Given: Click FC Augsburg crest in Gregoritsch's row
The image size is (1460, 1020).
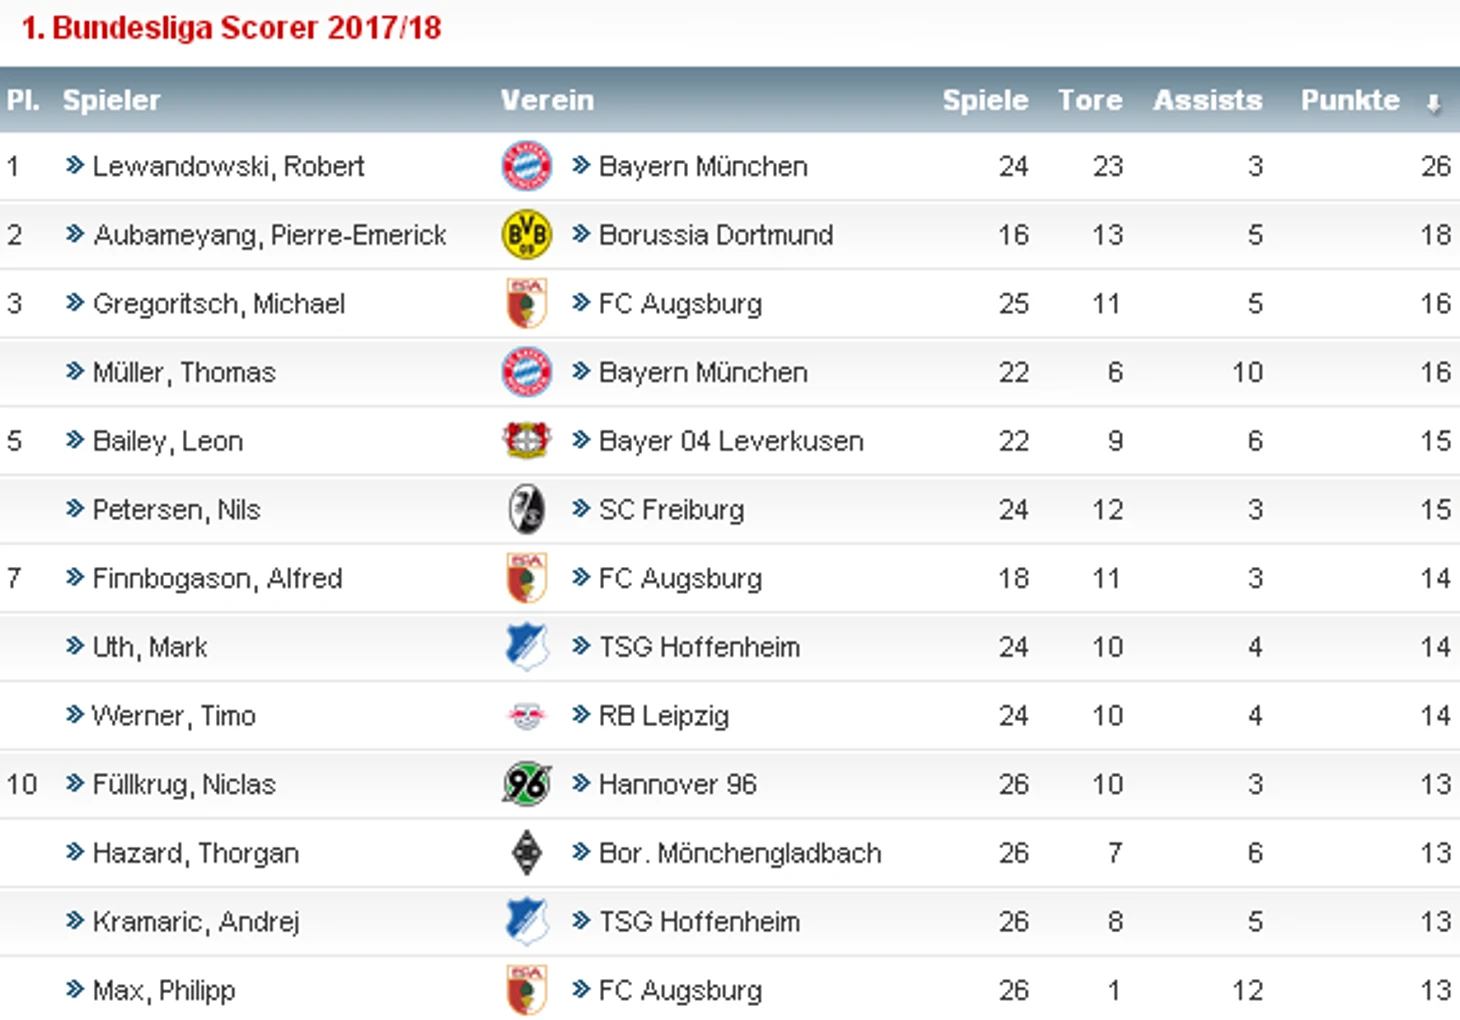Looking at the screenshot, I should tap(526, 304).
